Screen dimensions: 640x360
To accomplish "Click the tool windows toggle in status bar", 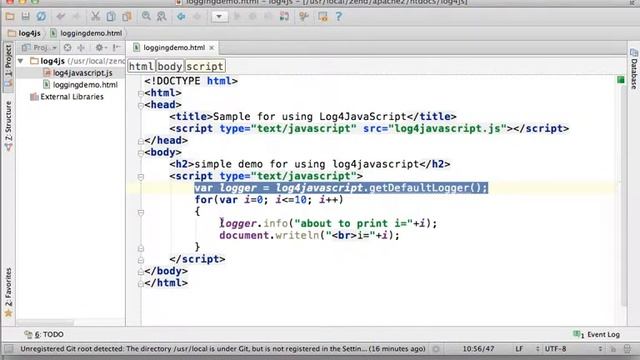I will [9, 349].
